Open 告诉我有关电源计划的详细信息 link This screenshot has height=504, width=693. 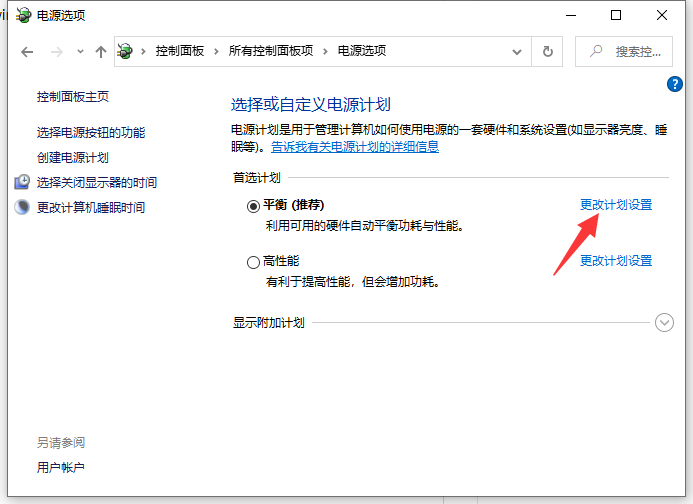point(355,146)
